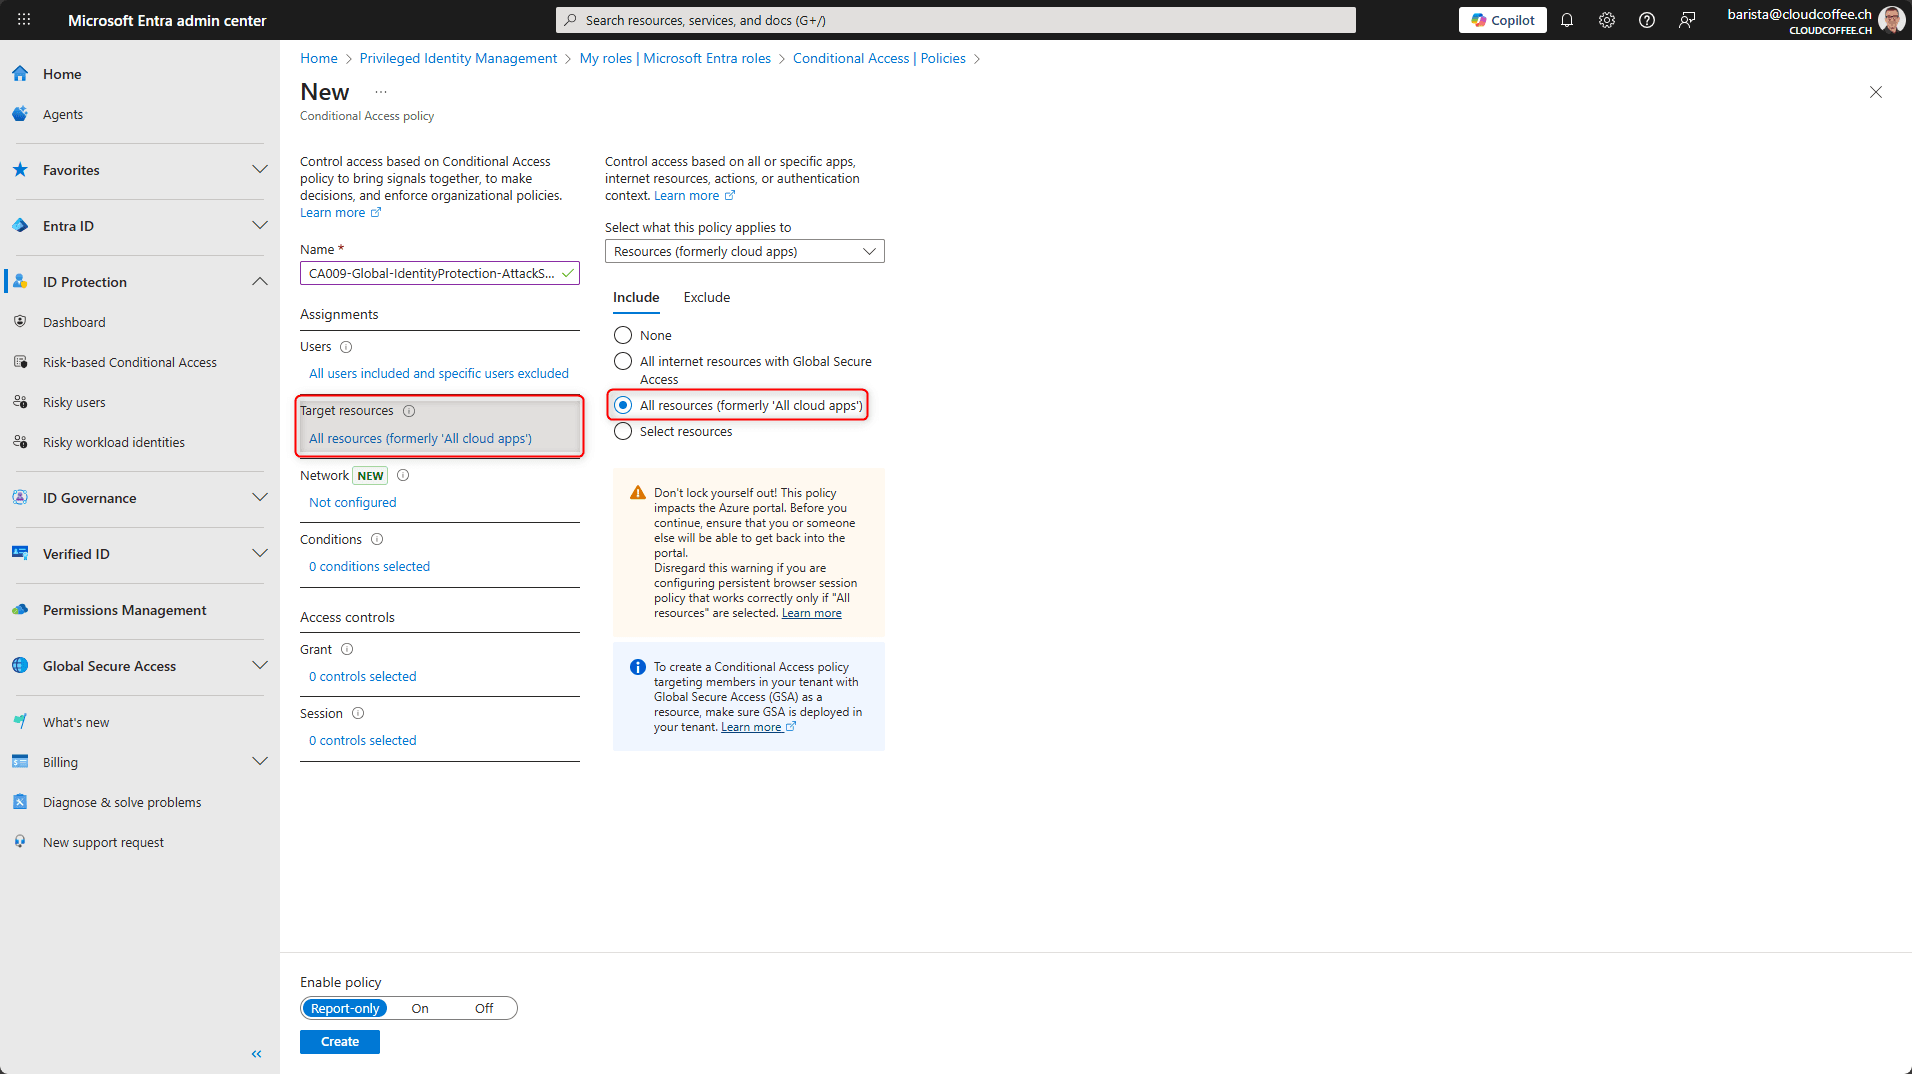Open the app launcher waffle menu
Image resolution: width=1912 pixels, height=1074 pixels.
24,19
